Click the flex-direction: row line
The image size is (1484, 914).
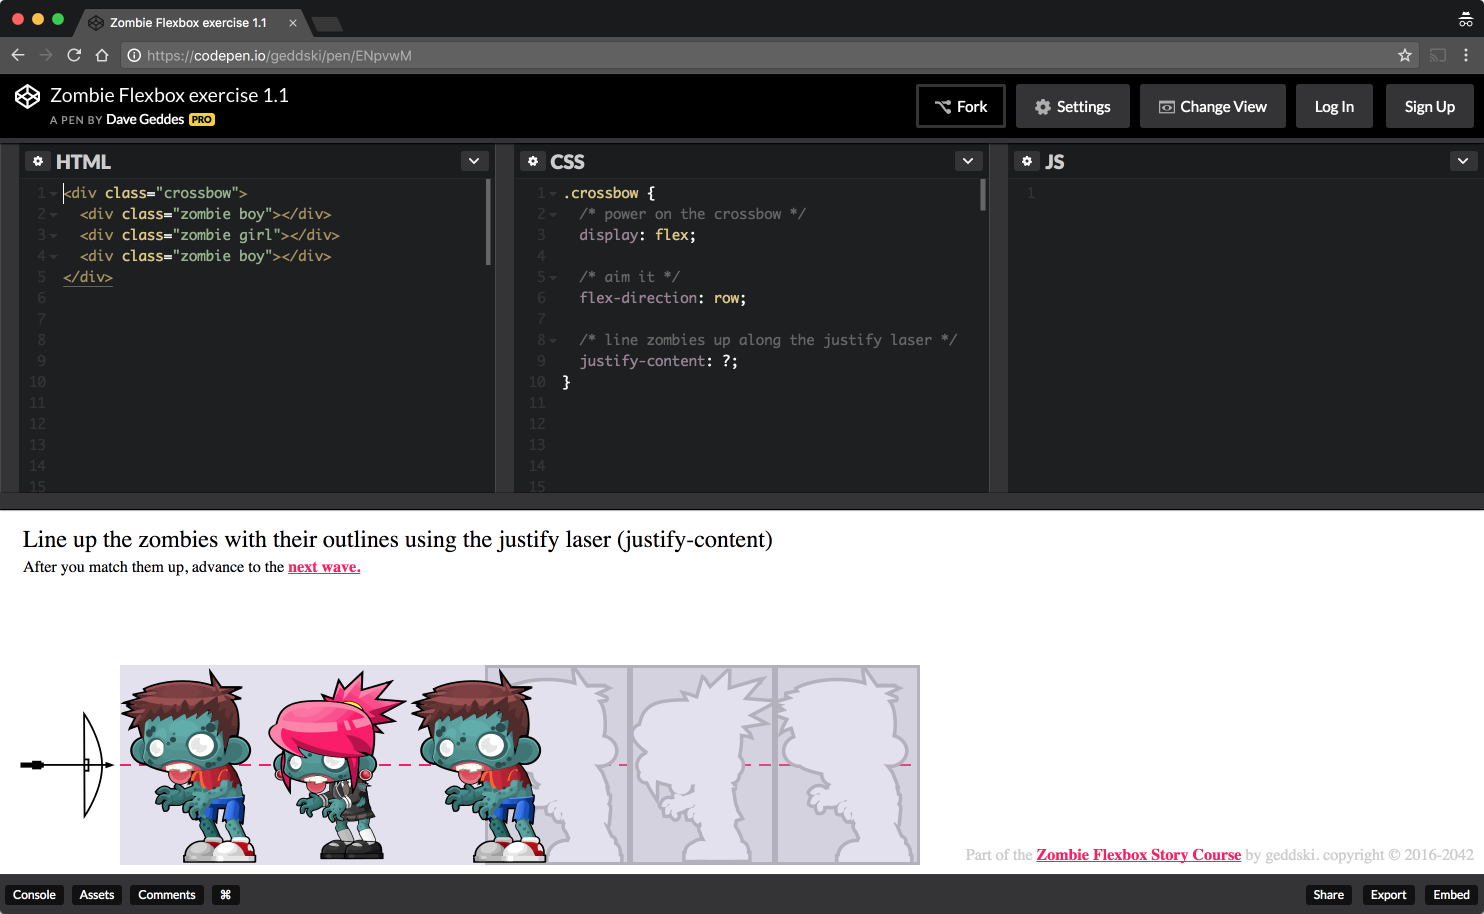(x=663, y=298)
